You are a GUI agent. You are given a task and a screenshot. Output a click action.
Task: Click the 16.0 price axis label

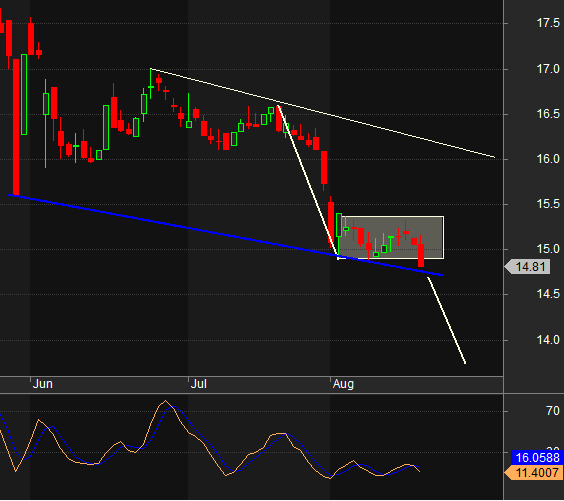pyautogui.click(x=548, y=159)
